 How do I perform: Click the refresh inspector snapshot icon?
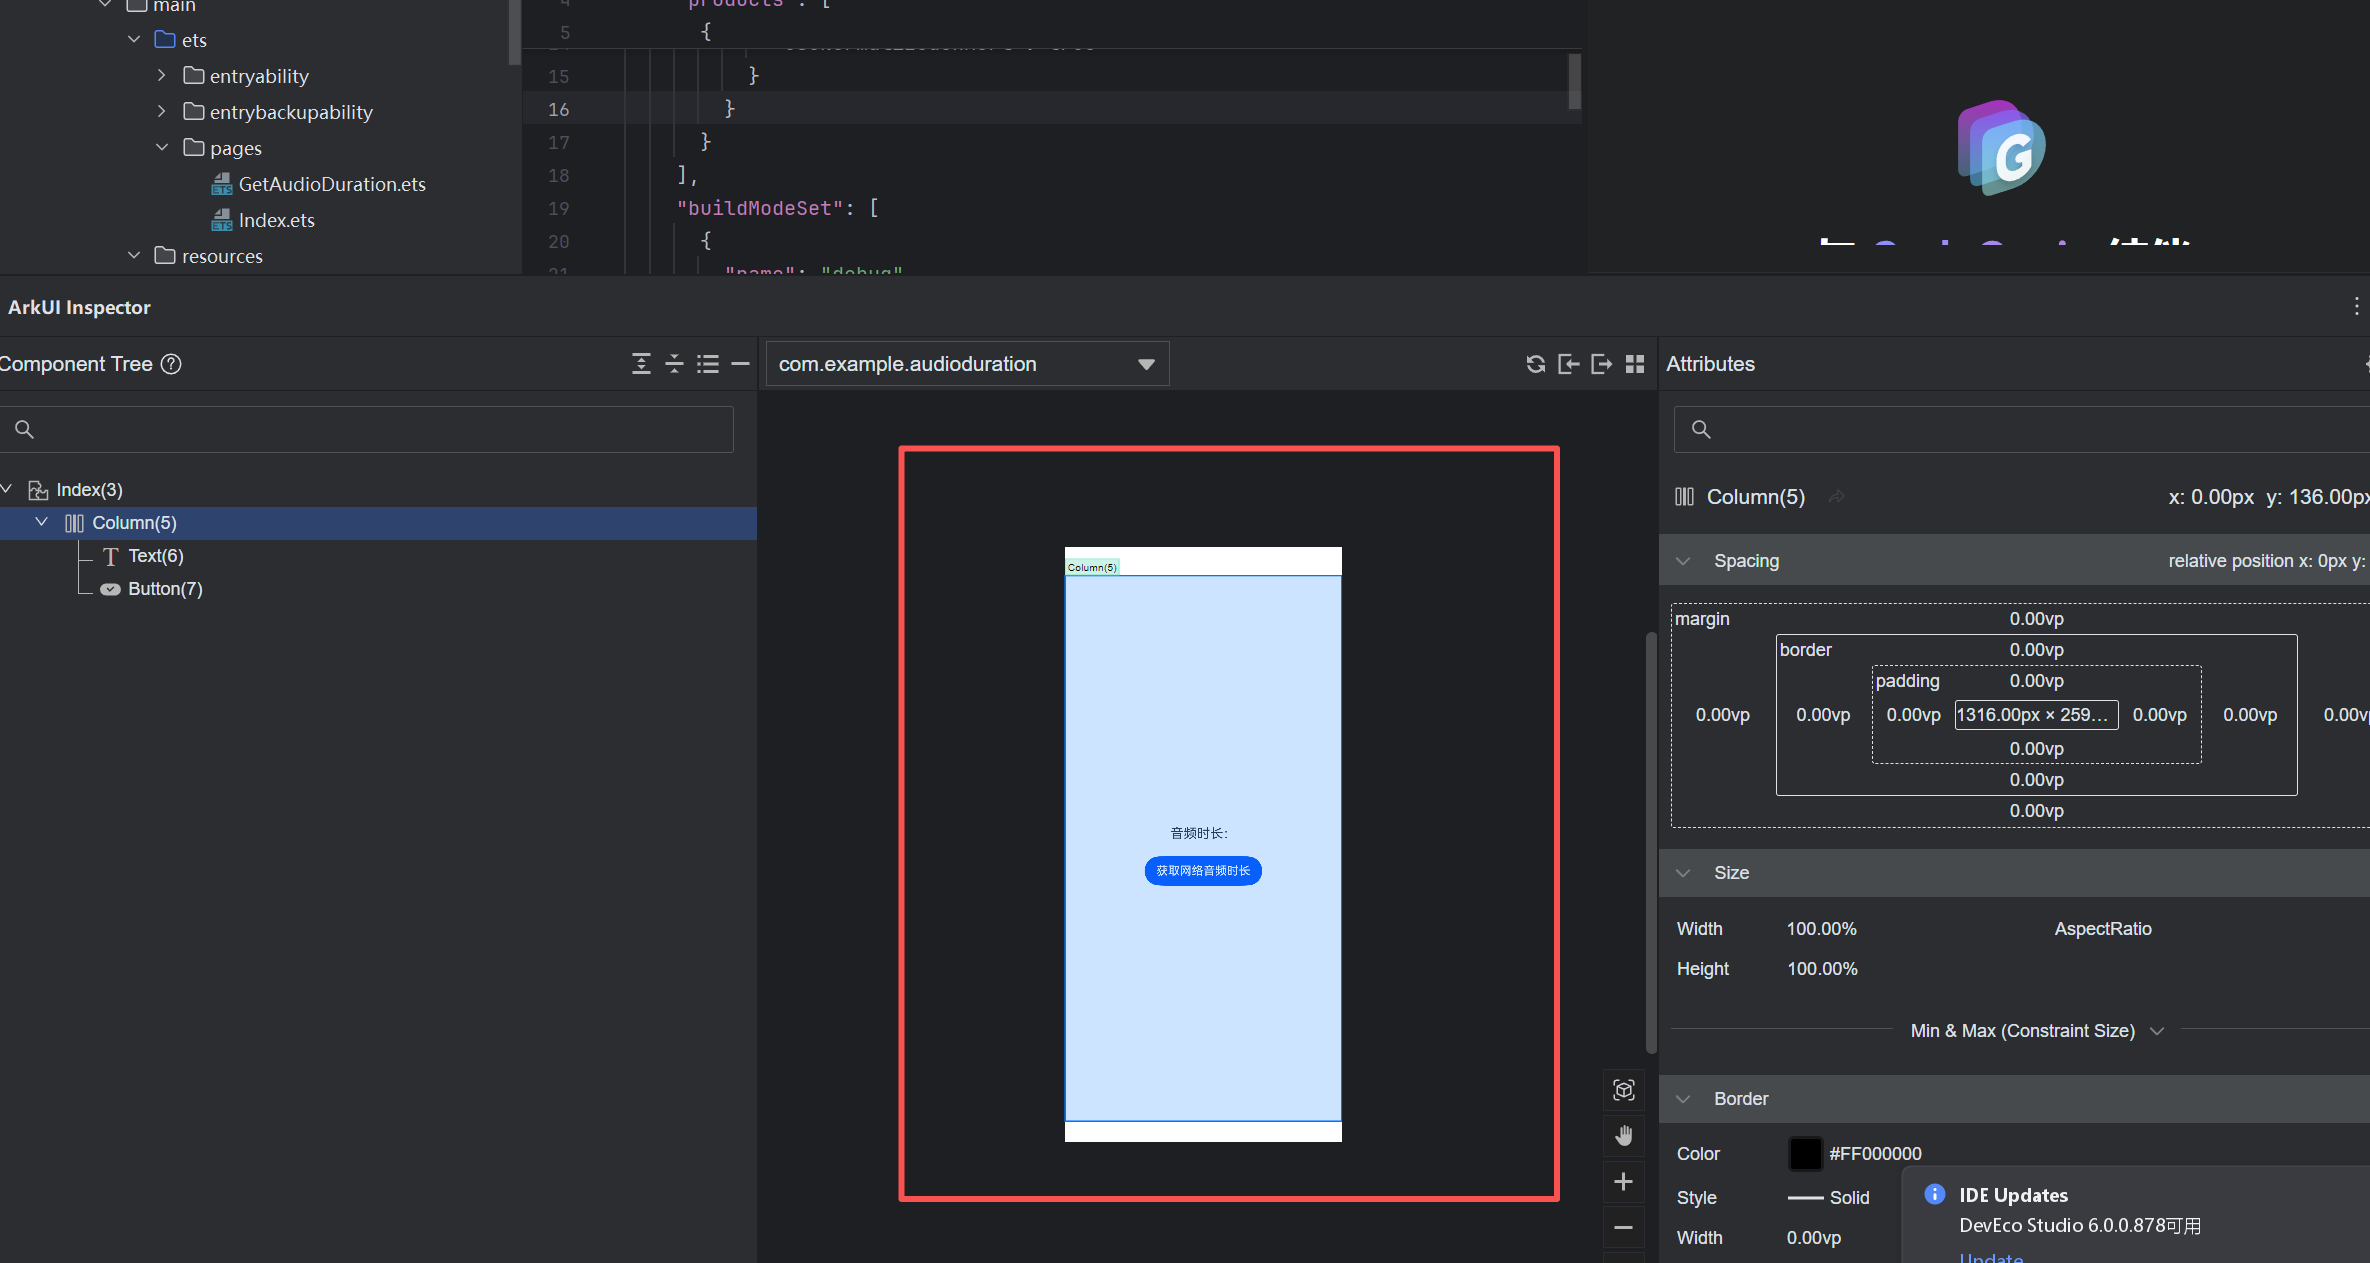click(x=1535, y=364)
